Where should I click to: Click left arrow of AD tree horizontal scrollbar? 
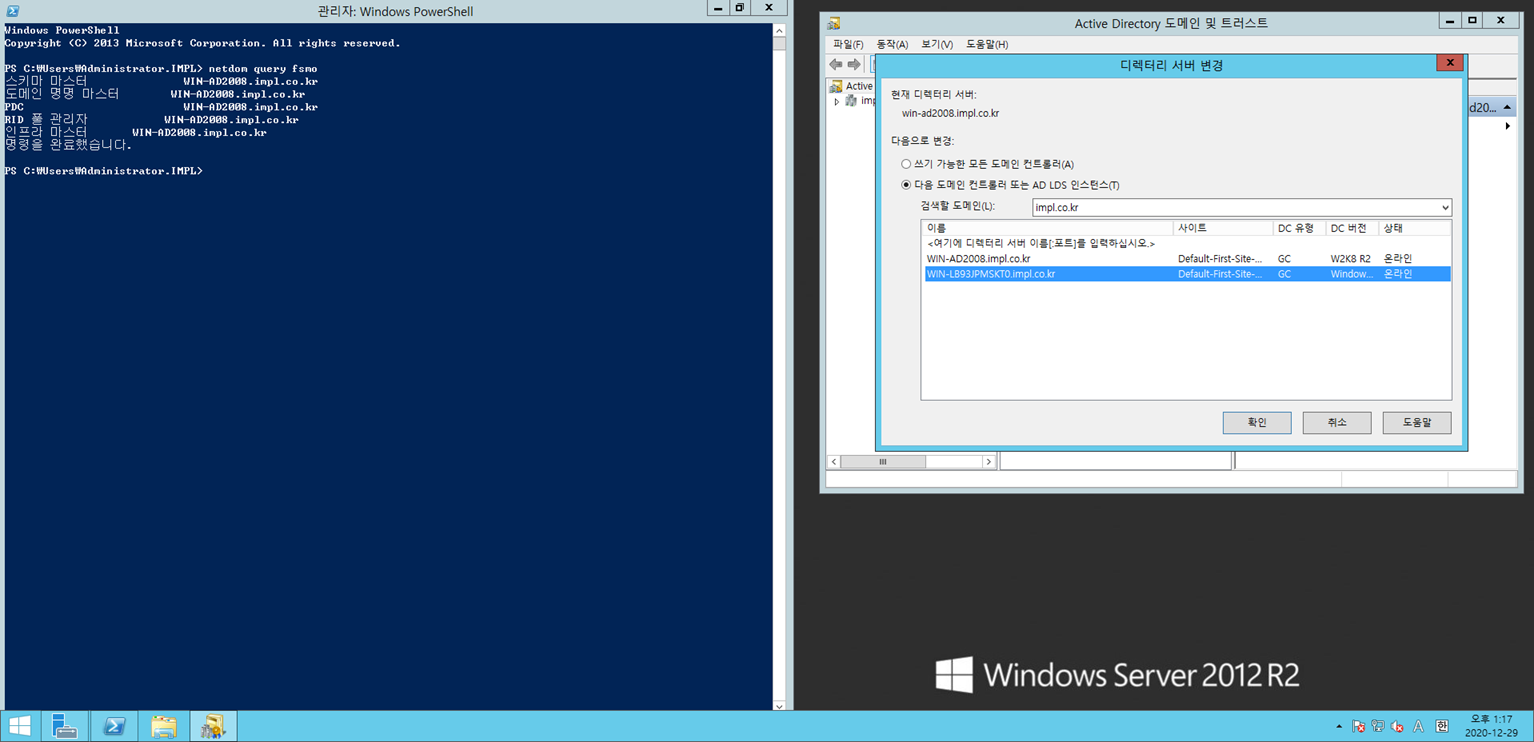pos(834,462)
